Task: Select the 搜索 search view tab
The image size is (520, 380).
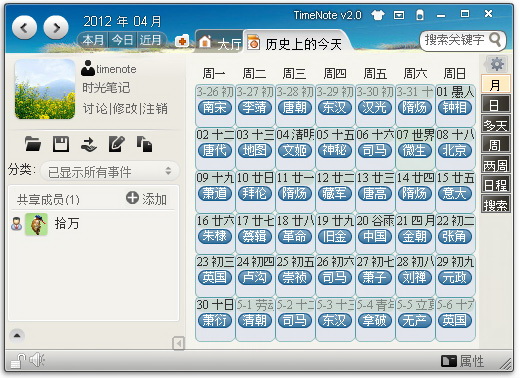Action: (x=496, y=204)
